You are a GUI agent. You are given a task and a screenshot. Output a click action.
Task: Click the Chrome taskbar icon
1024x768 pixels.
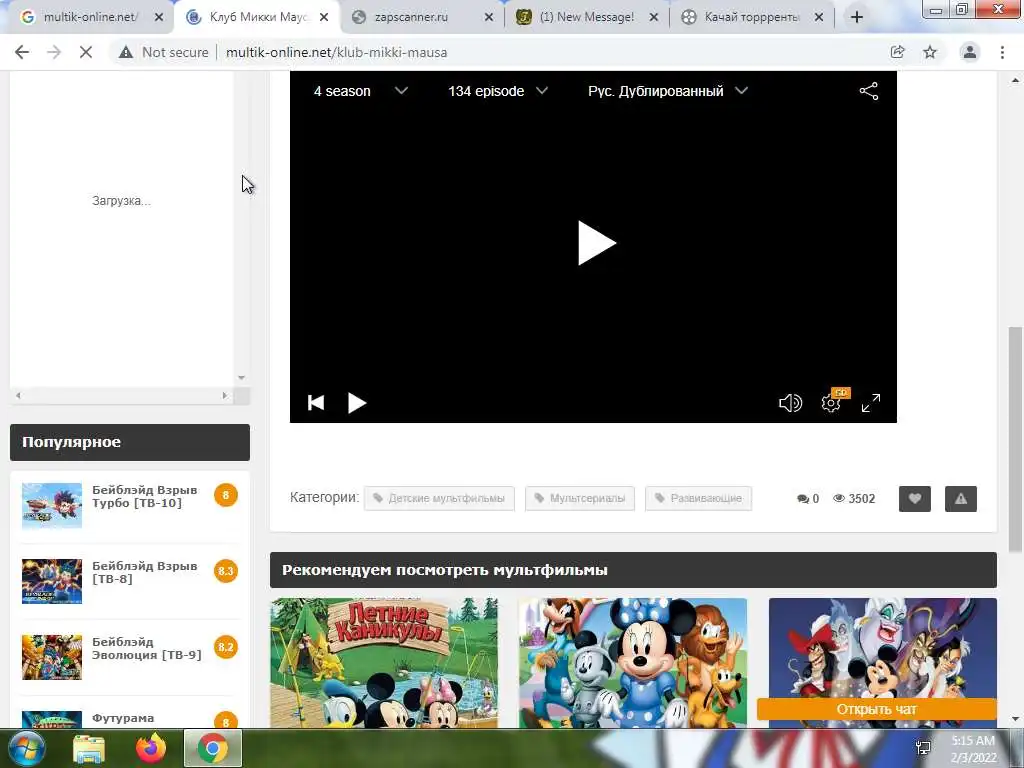click(213, 748)
